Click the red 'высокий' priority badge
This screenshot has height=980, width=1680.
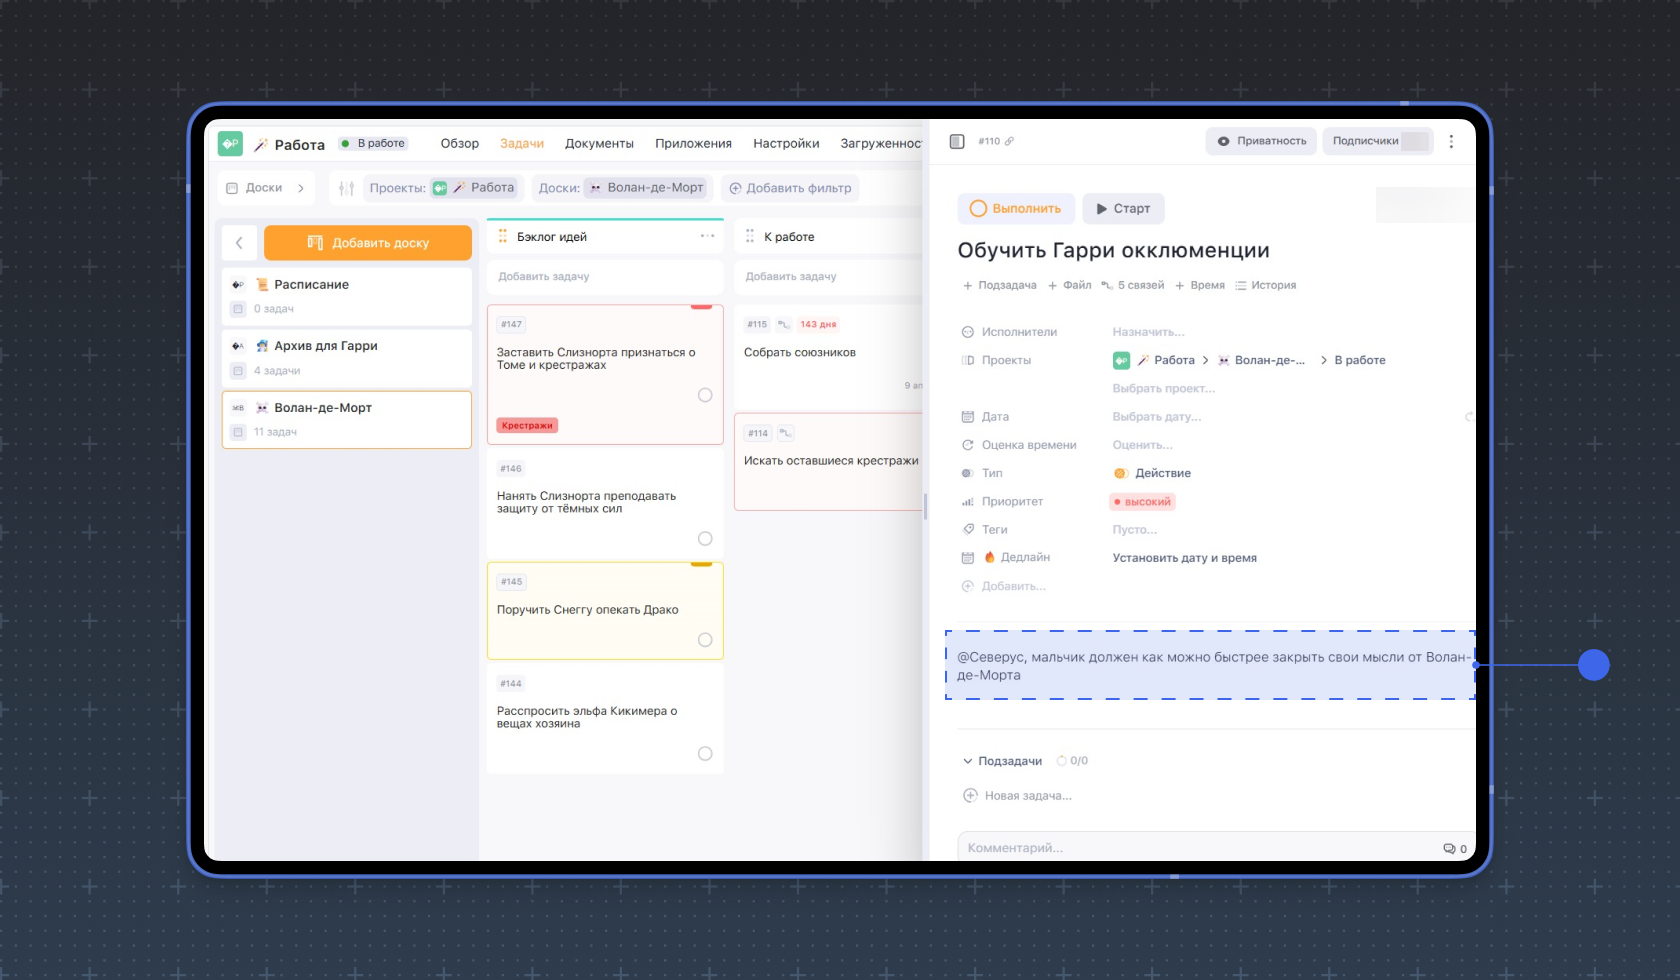click(1142, 502)
